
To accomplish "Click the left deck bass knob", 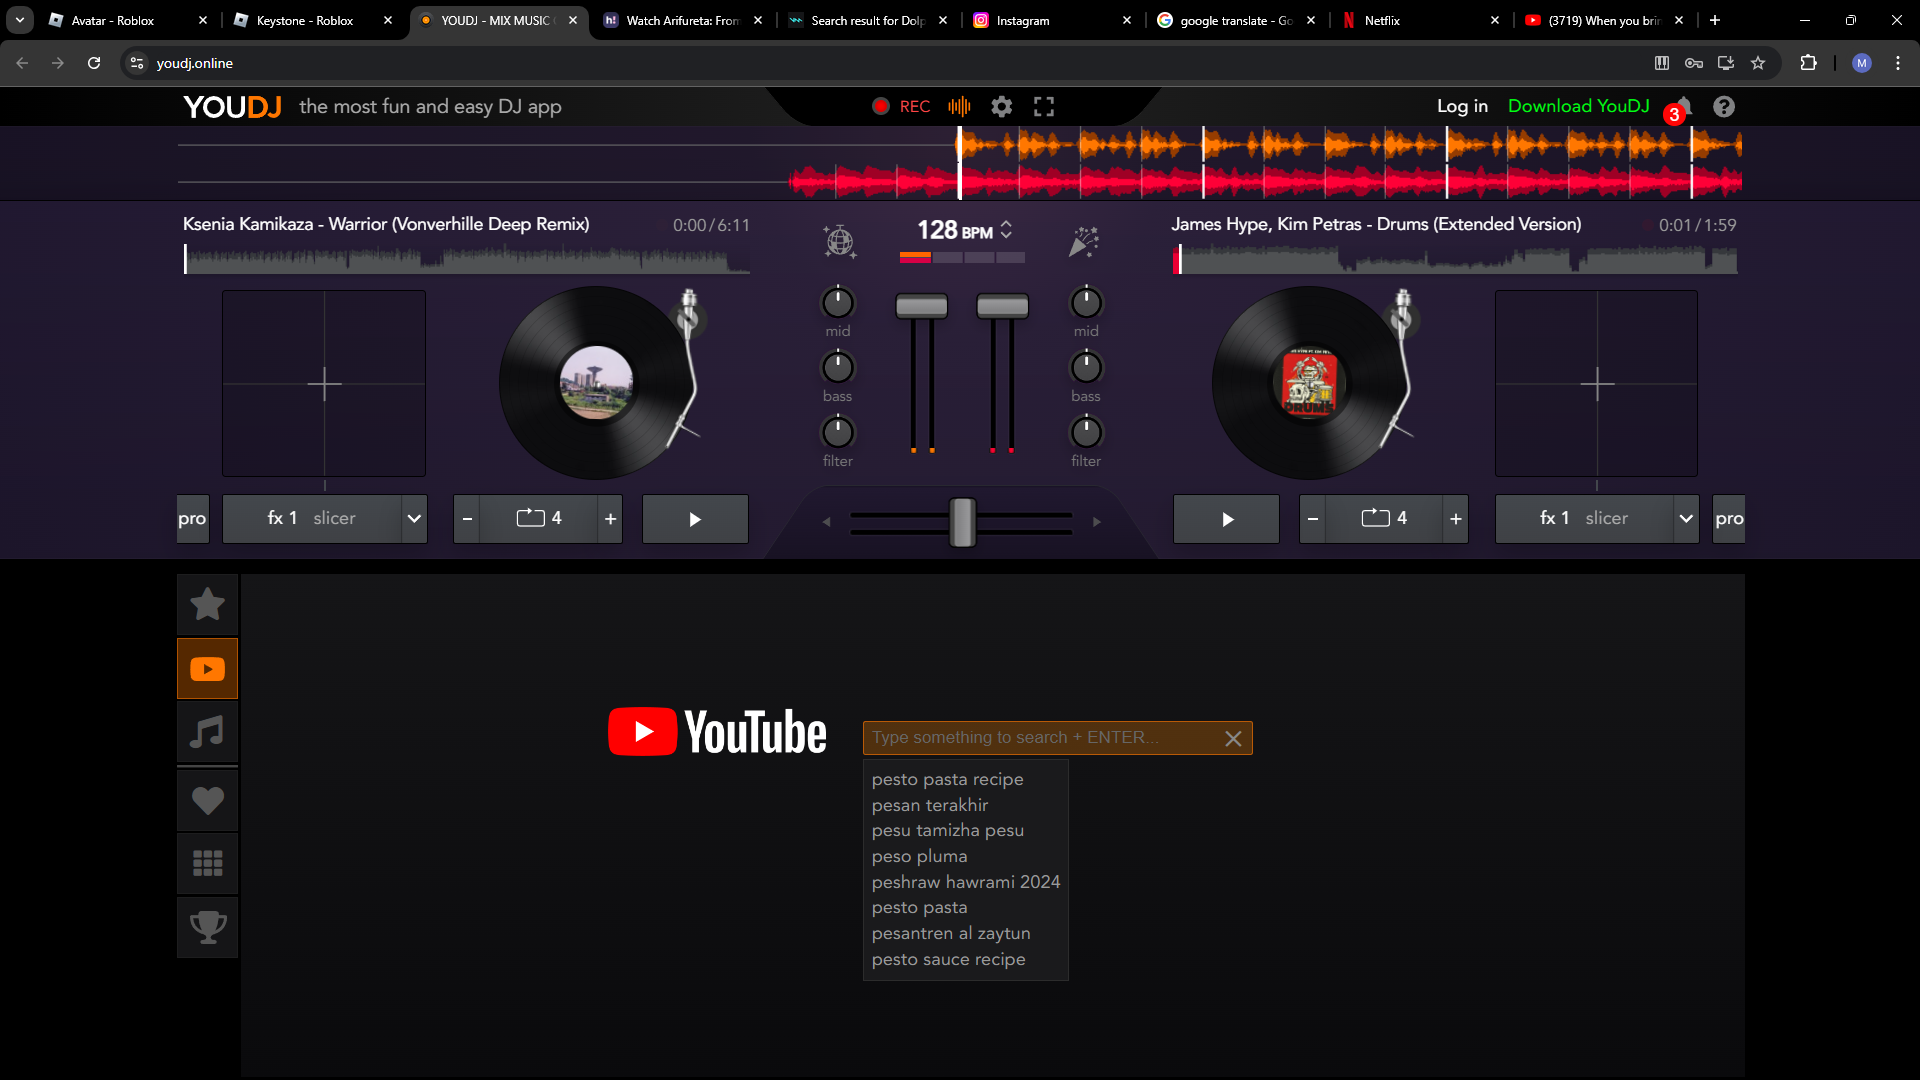I will [x=838, y=367].
